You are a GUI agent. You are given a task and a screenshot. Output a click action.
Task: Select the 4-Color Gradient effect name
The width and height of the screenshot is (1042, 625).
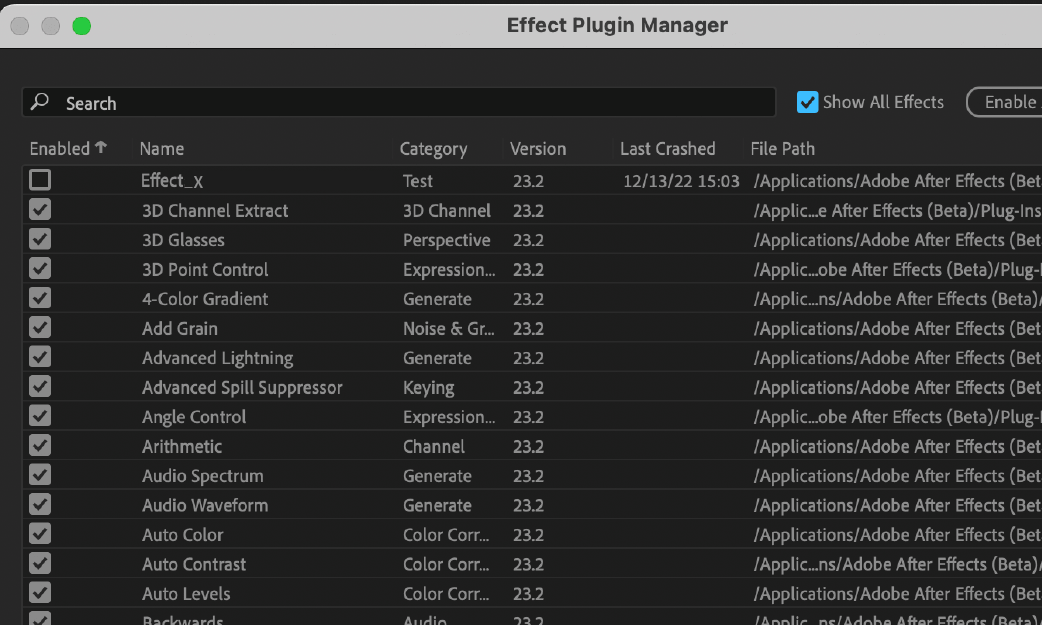(x=205, y=299)
